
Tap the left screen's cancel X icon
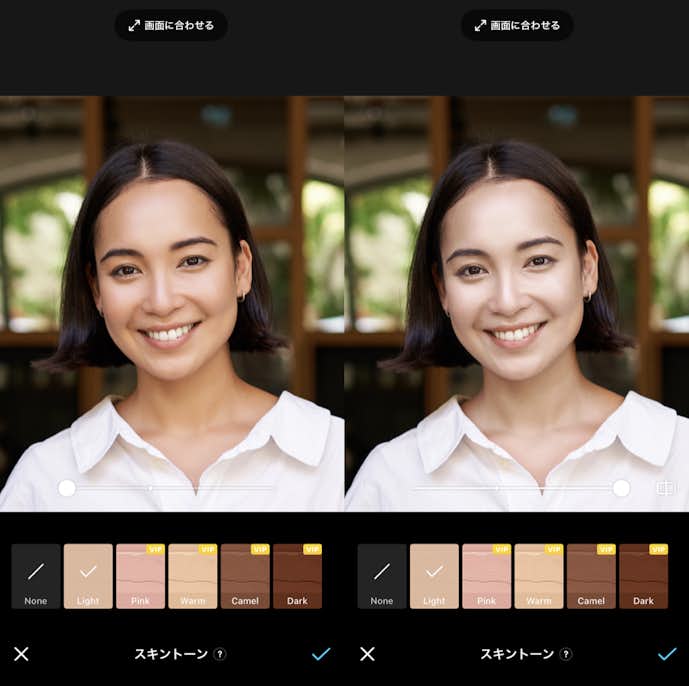coord(21,654)
